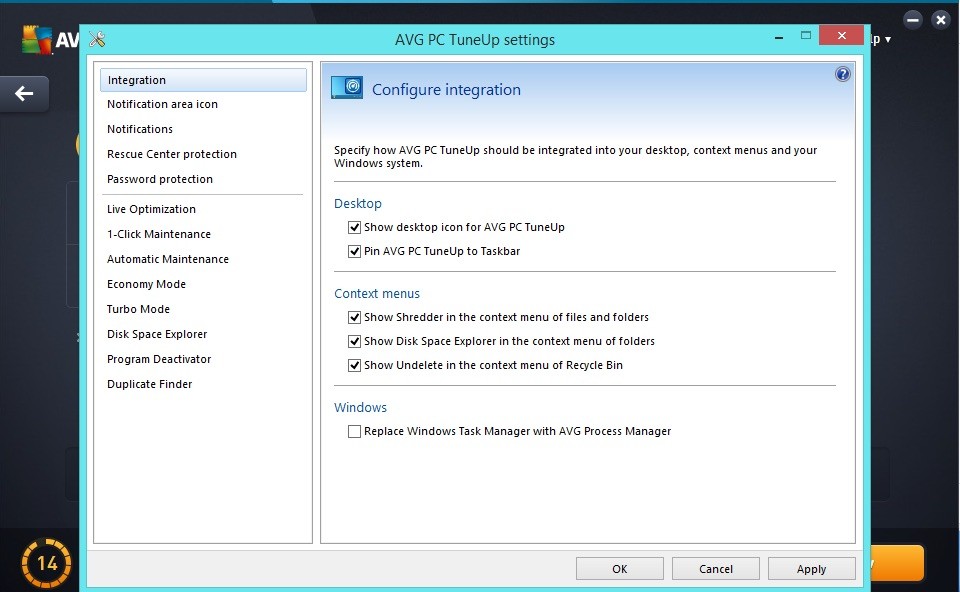
Task: Click the Desktop section heading
Action: pos(358,203)
